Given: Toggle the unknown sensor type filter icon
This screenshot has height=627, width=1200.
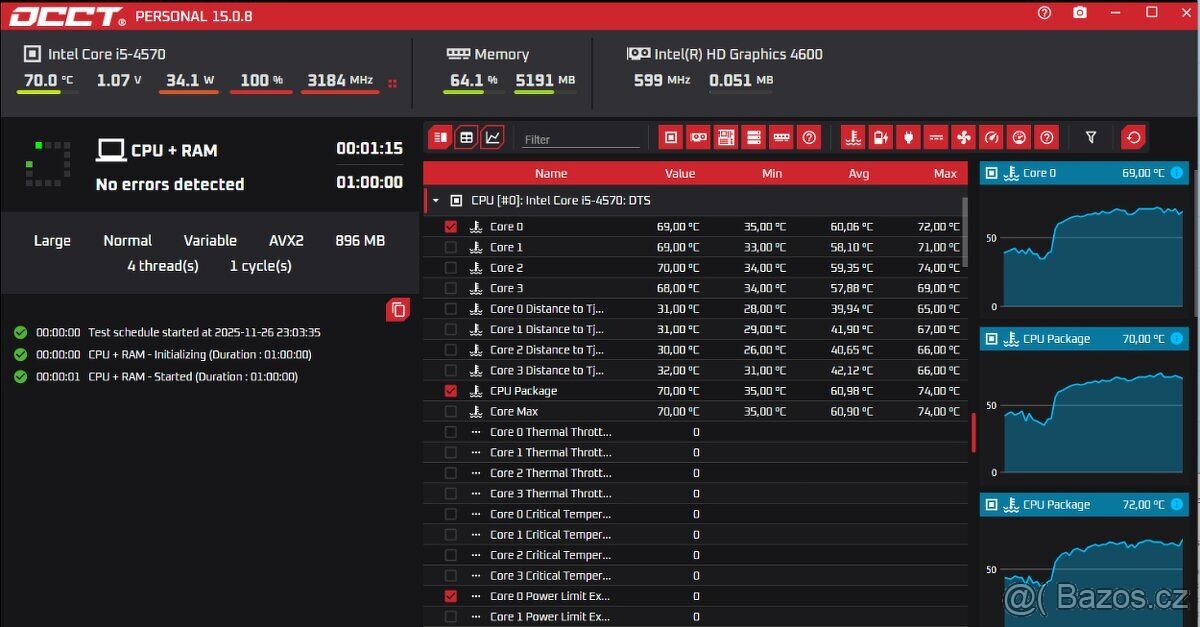Looking at the screenshot, I should pyautogui.click(x=1047, y=137).
